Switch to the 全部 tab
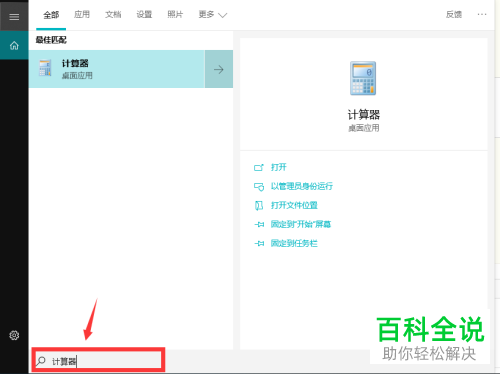This screenshot has height=374, width=500. pos(51,15)
